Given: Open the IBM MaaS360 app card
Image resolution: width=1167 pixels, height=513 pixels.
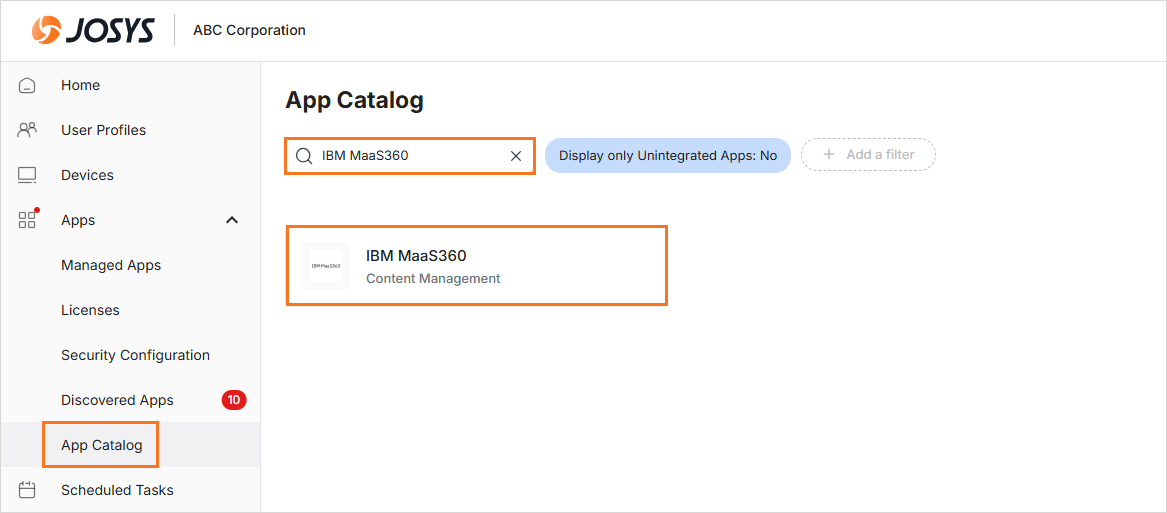Looking at the screenshot, I should (477, 266).
